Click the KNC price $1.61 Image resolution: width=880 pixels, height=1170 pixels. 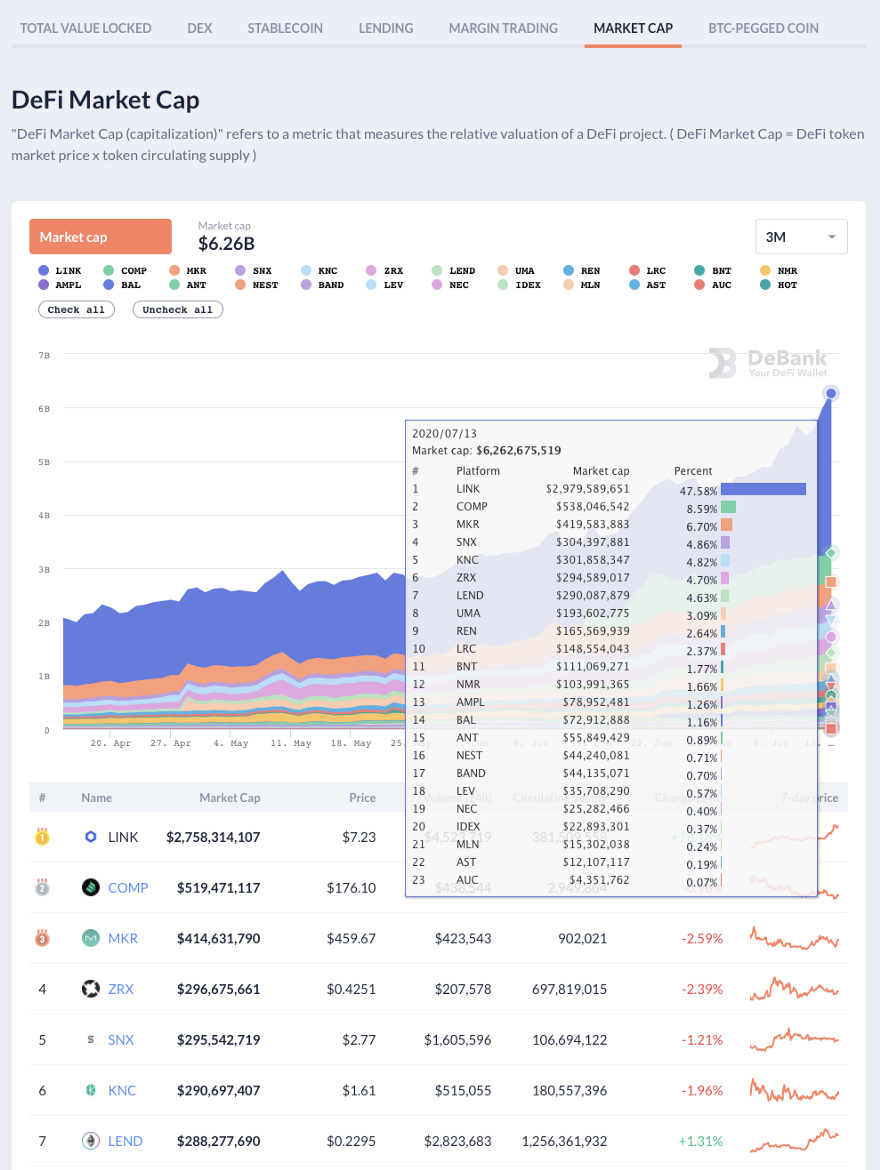[359, 1090]
